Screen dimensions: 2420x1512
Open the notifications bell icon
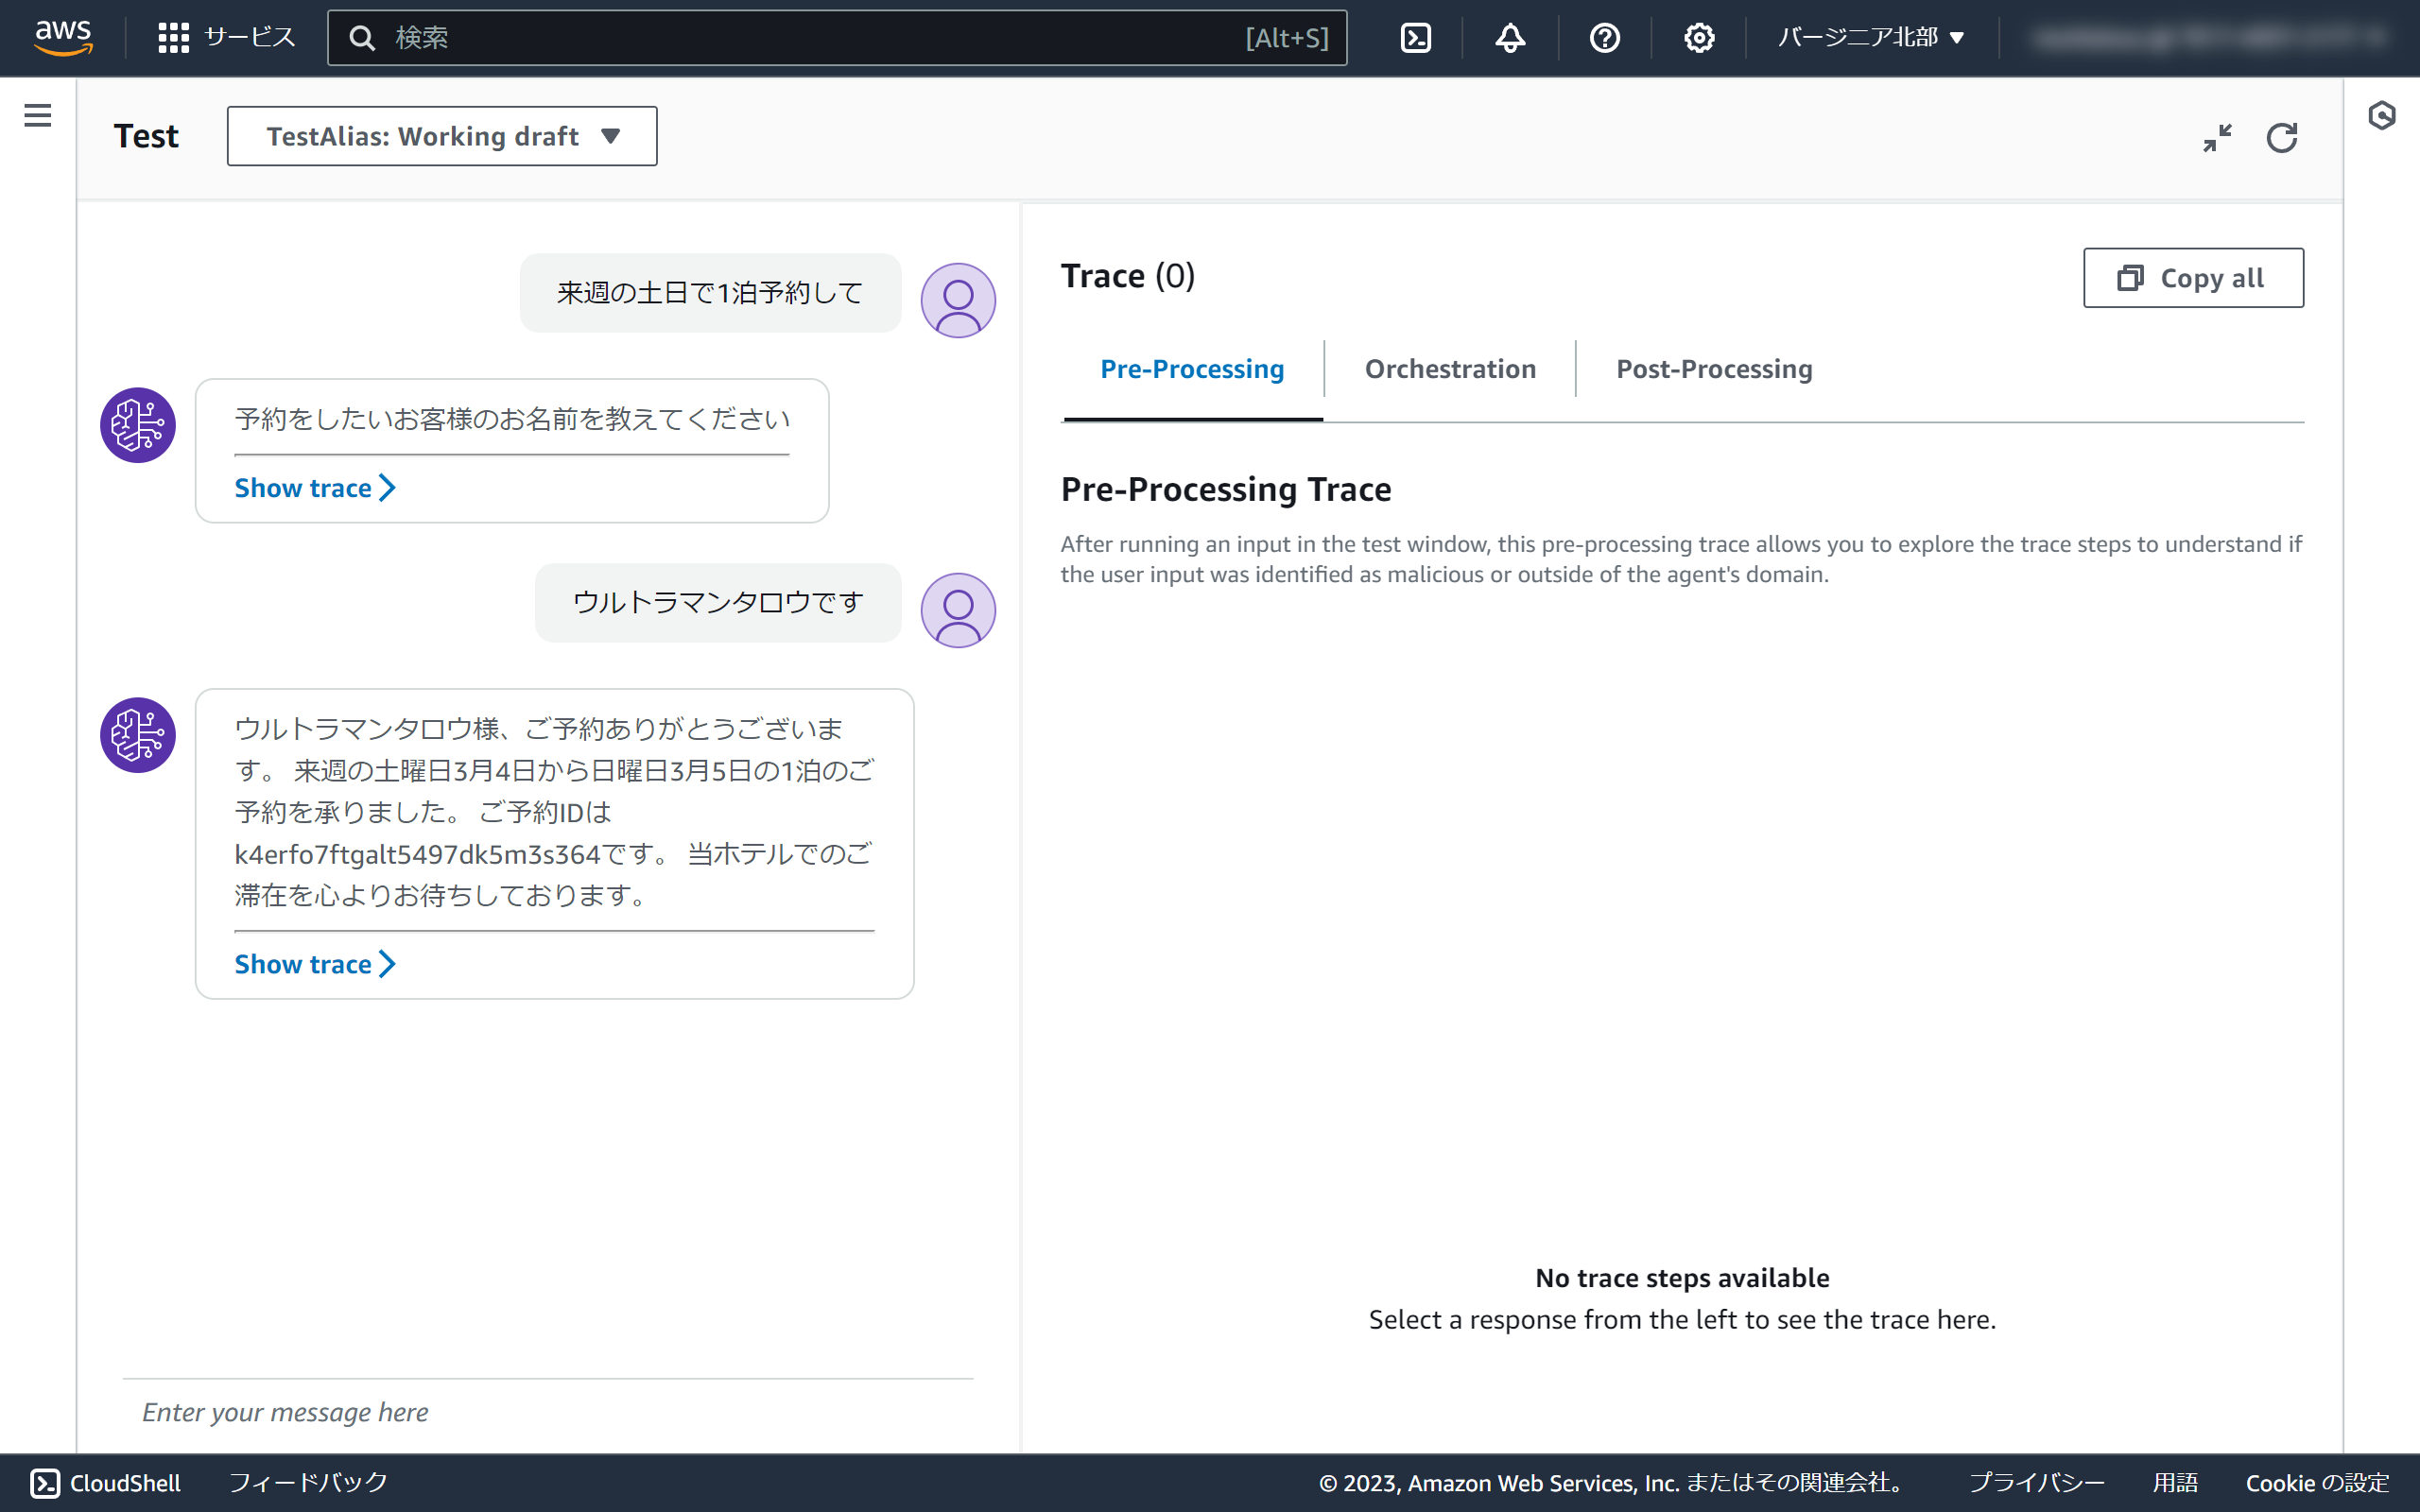(x=1510, y=38)
